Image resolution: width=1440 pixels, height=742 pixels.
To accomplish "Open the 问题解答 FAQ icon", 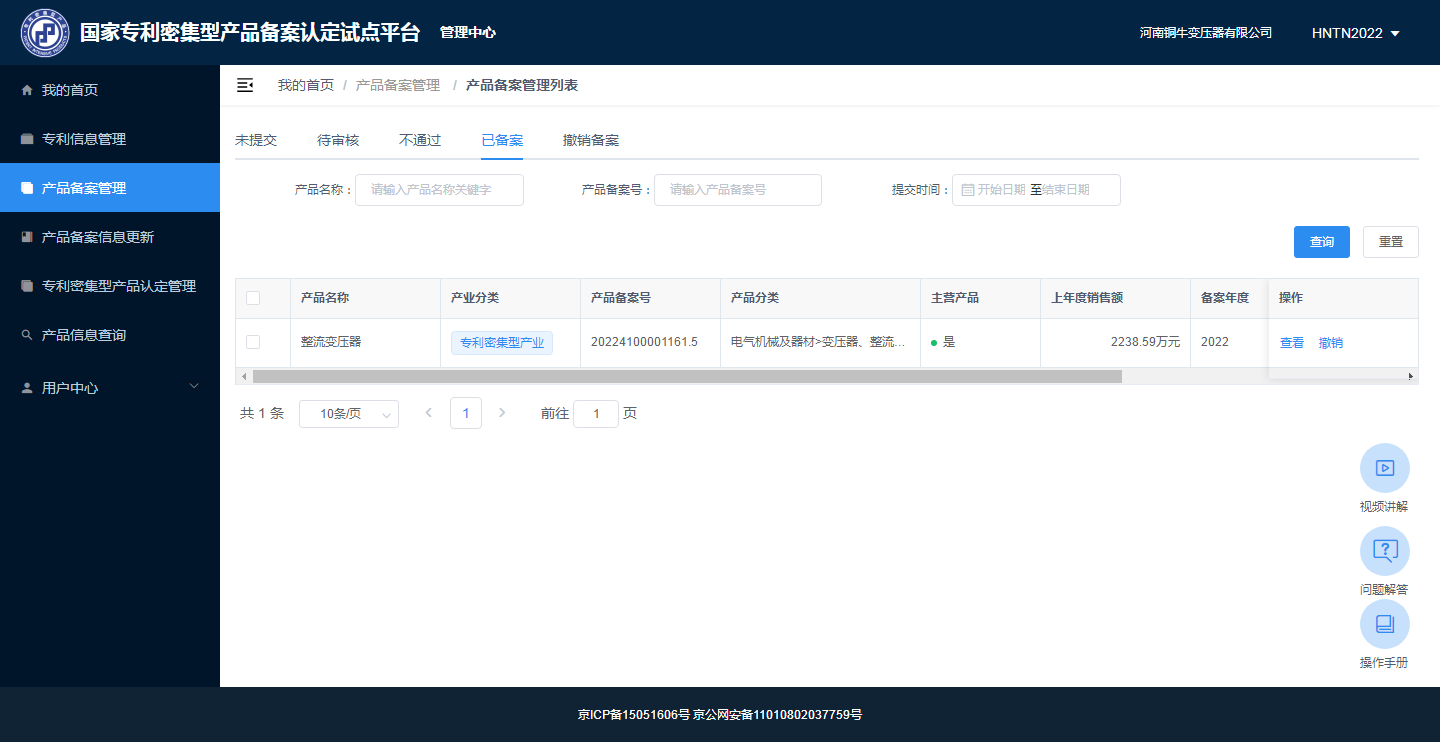I will tap(1385, 551).
